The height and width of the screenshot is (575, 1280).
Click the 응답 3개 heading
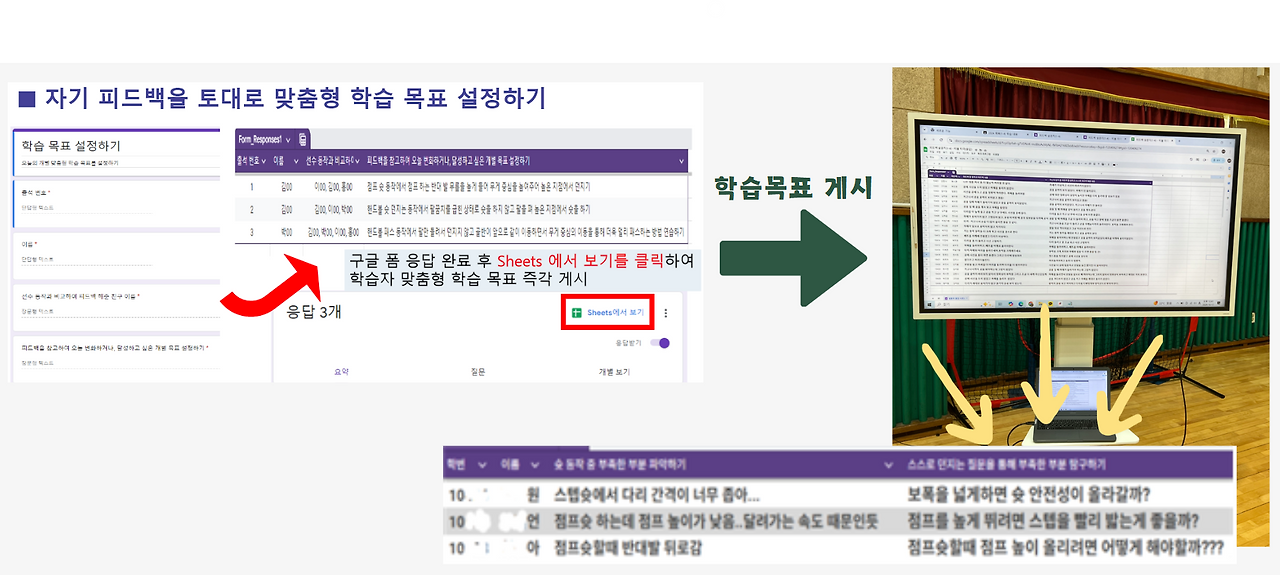[315, 311]
